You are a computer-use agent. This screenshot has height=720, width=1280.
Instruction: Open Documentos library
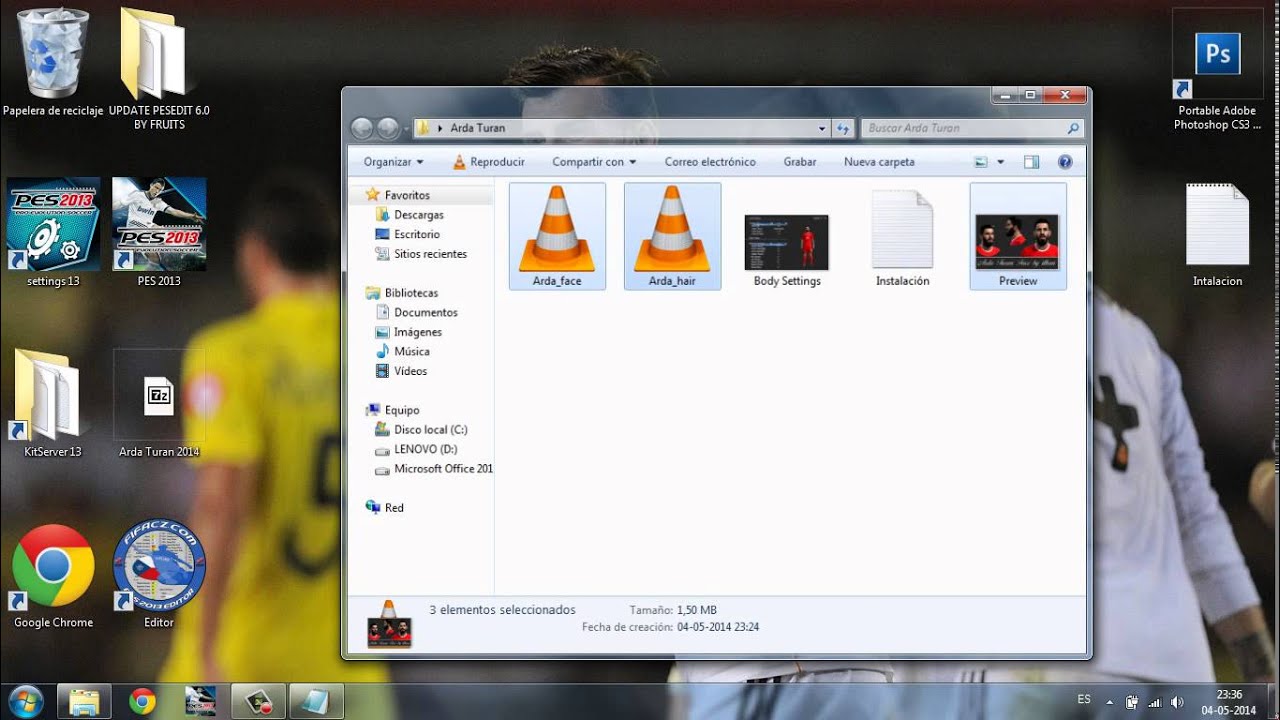coord(425,312)
